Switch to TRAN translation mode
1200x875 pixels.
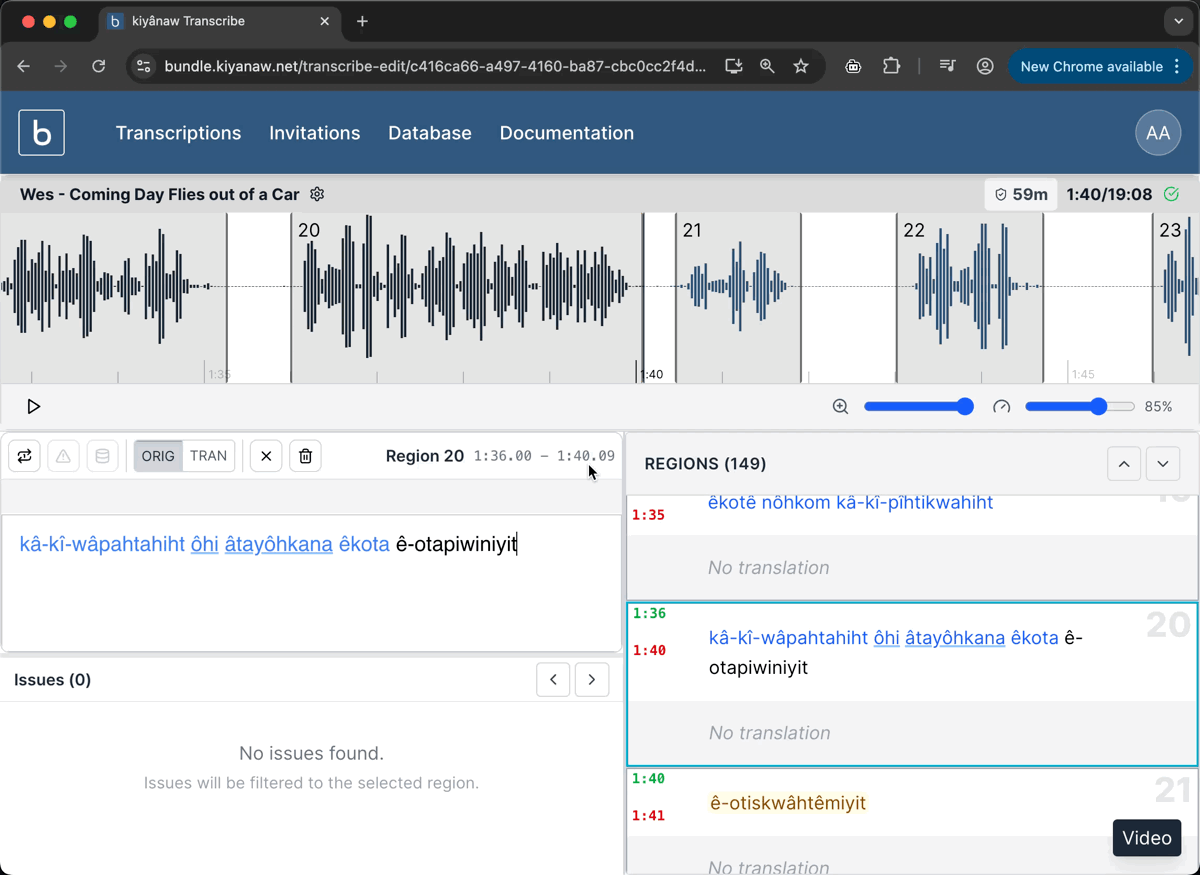208,456
